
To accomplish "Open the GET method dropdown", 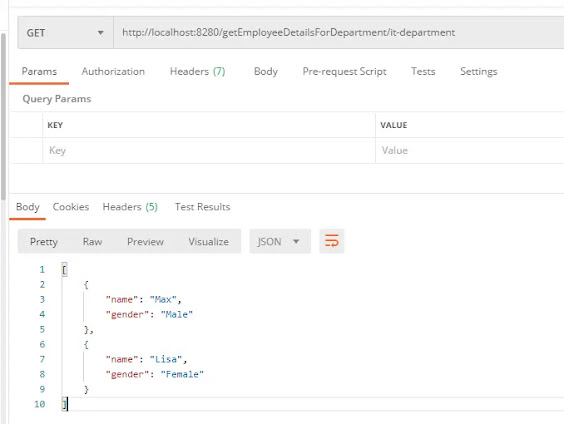I will [x=65, y=33].
